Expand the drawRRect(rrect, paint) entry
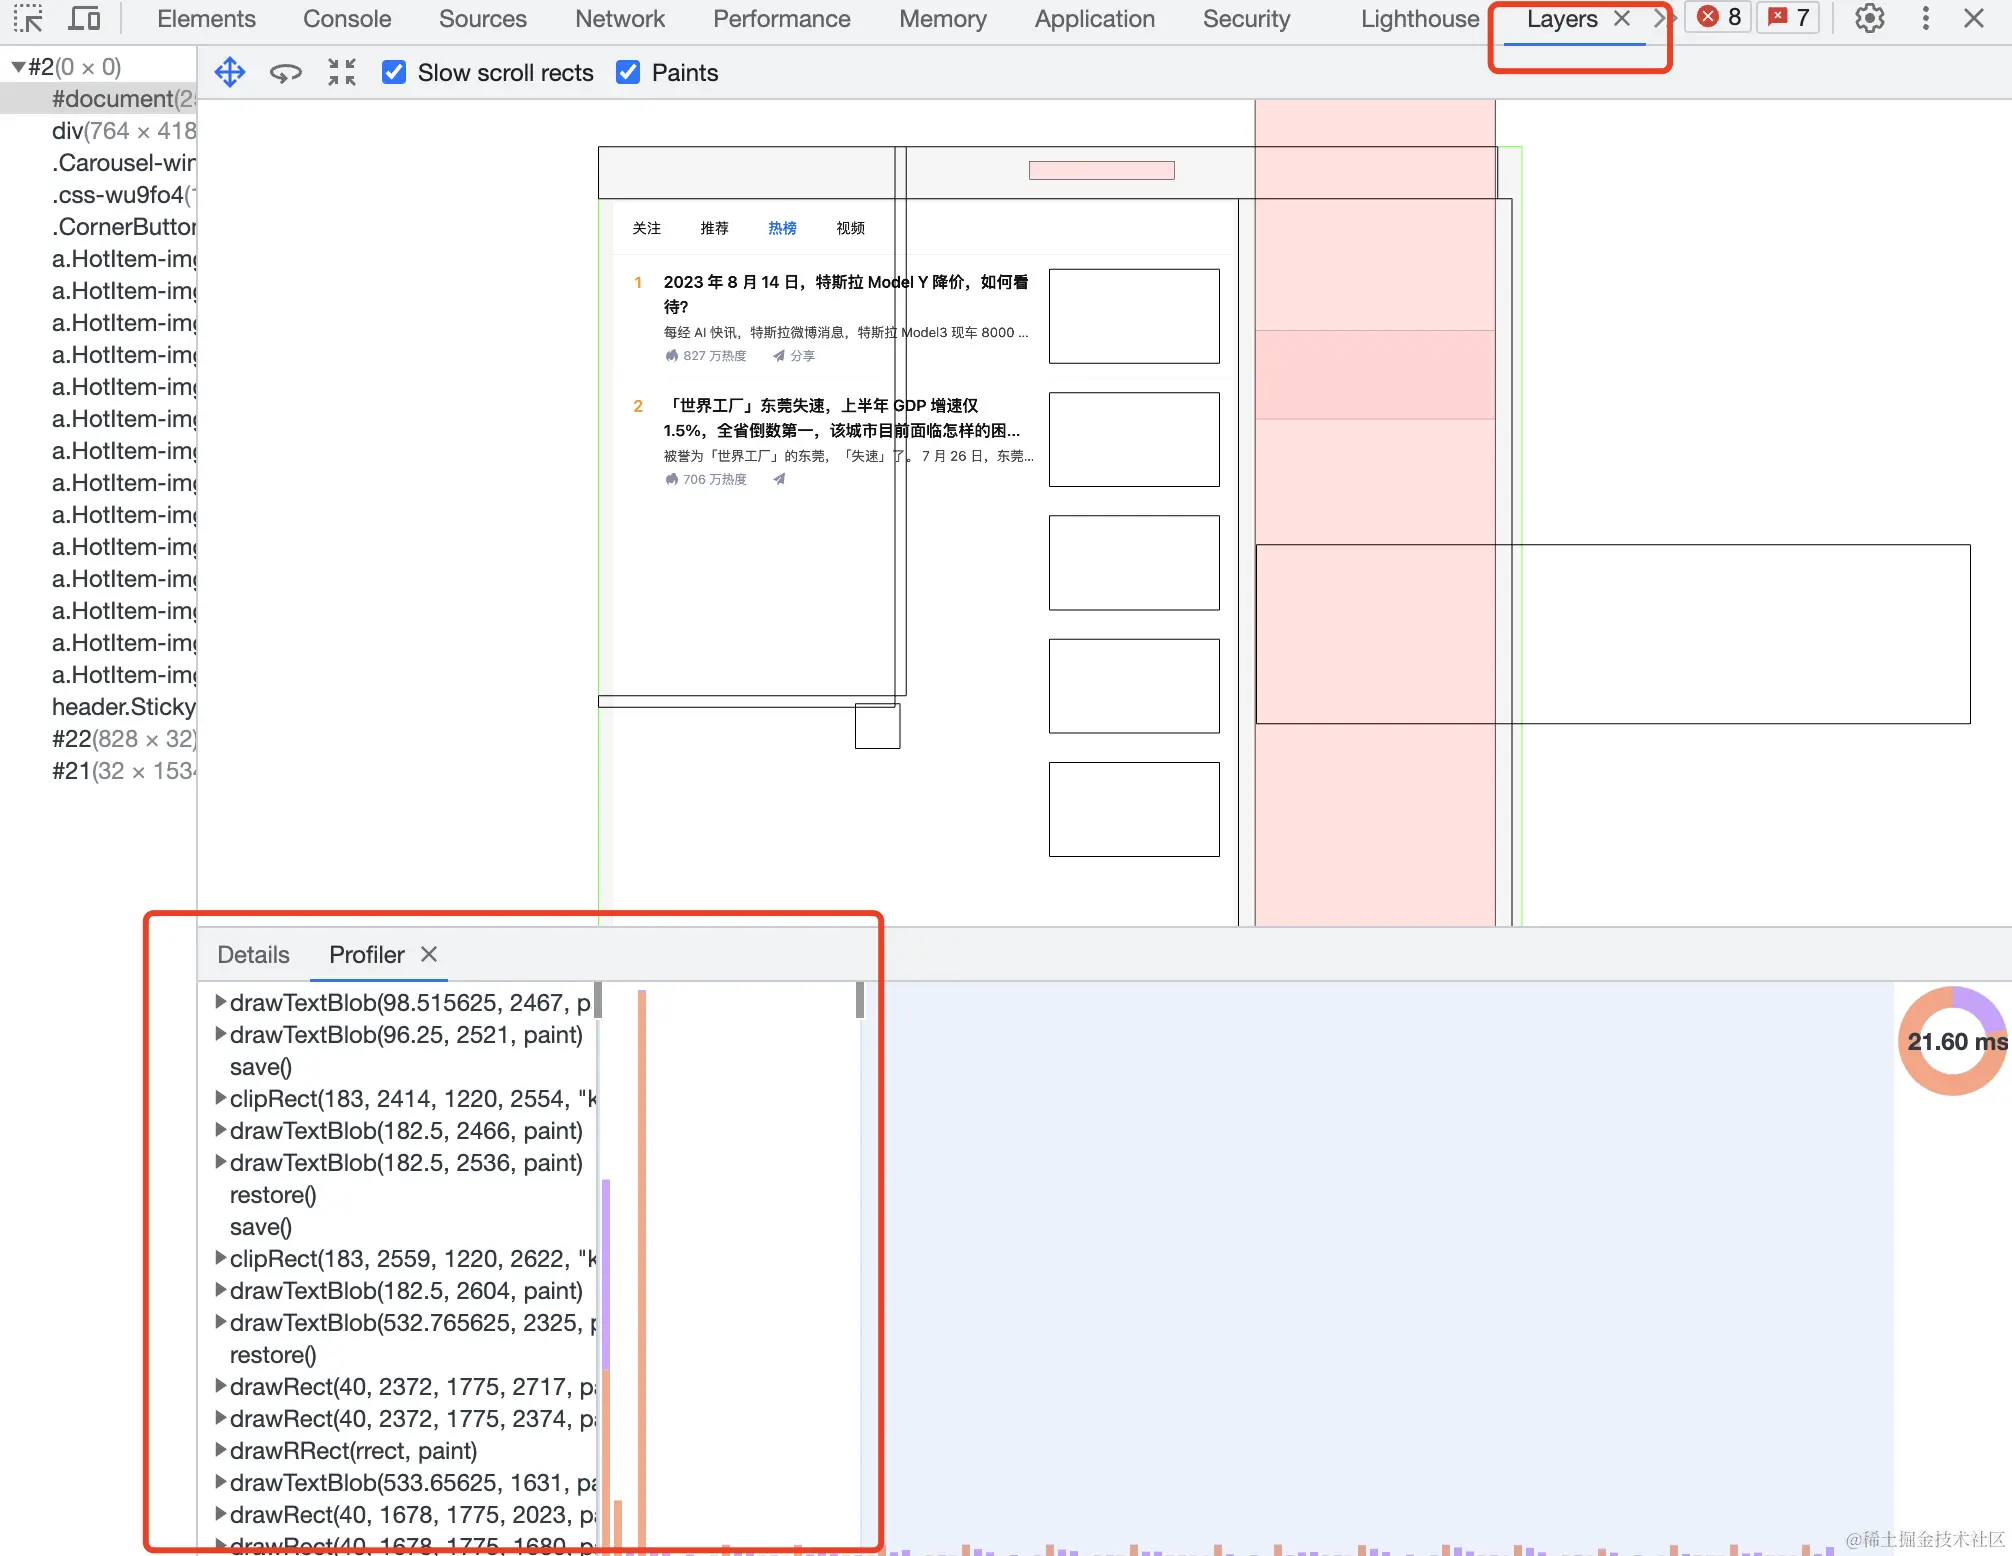The image size is (2012, 1556). [x=220, y=1449]
